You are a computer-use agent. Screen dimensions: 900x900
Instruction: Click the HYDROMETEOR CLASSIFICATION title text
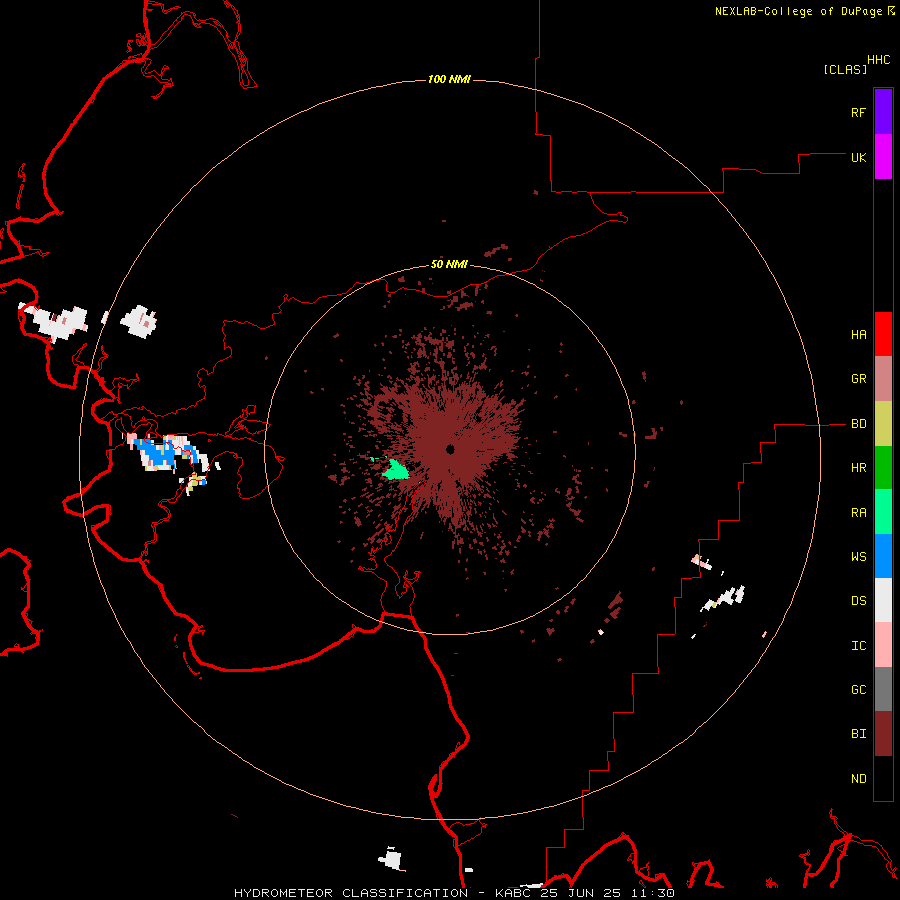(351, 893)
